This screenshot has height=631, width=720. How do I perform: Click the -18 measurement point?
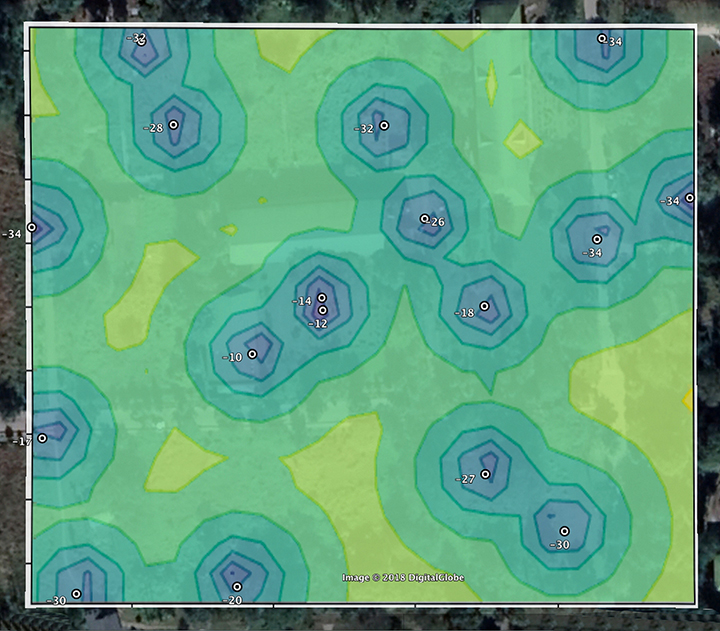click(x=484, y=306)
